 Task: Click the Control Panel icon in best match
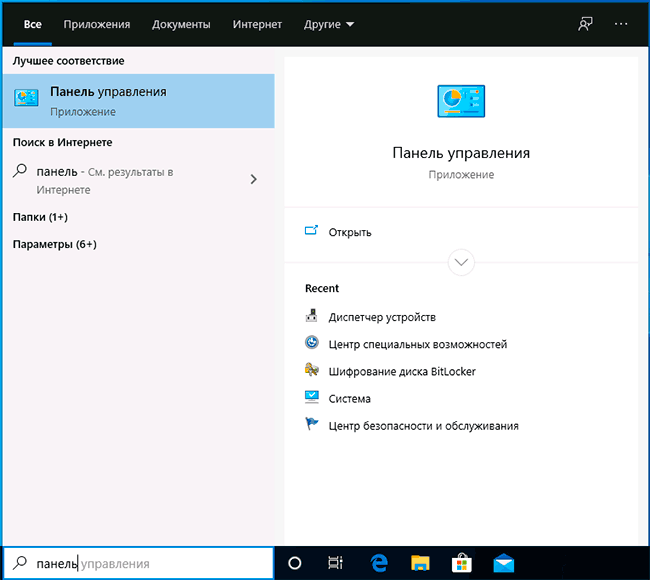coord(26,98)
